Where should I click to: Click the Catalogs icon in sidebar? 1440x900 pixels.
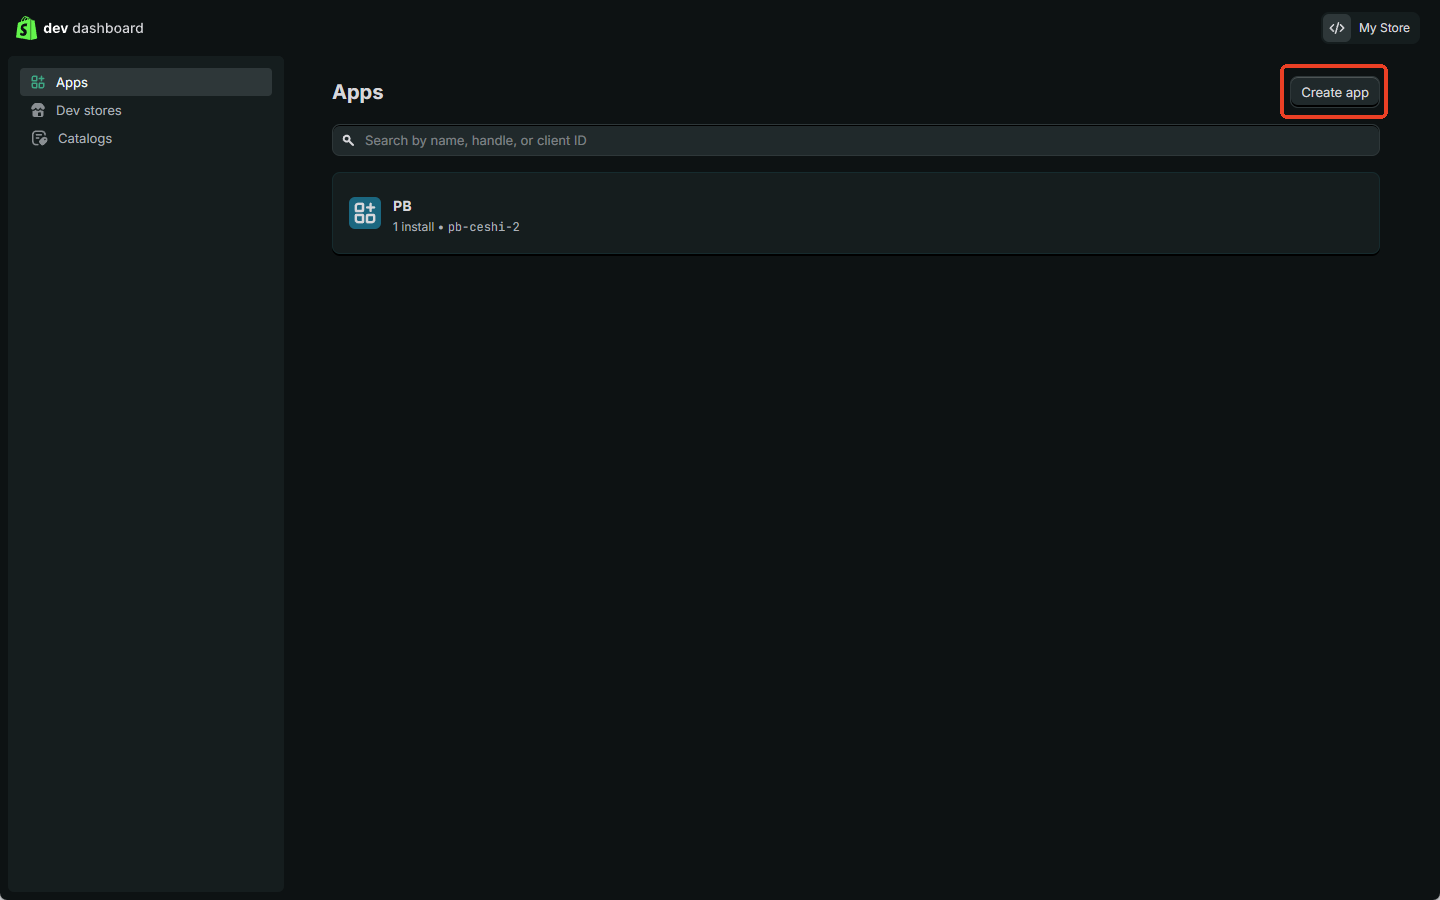click(x=39, y=138)
